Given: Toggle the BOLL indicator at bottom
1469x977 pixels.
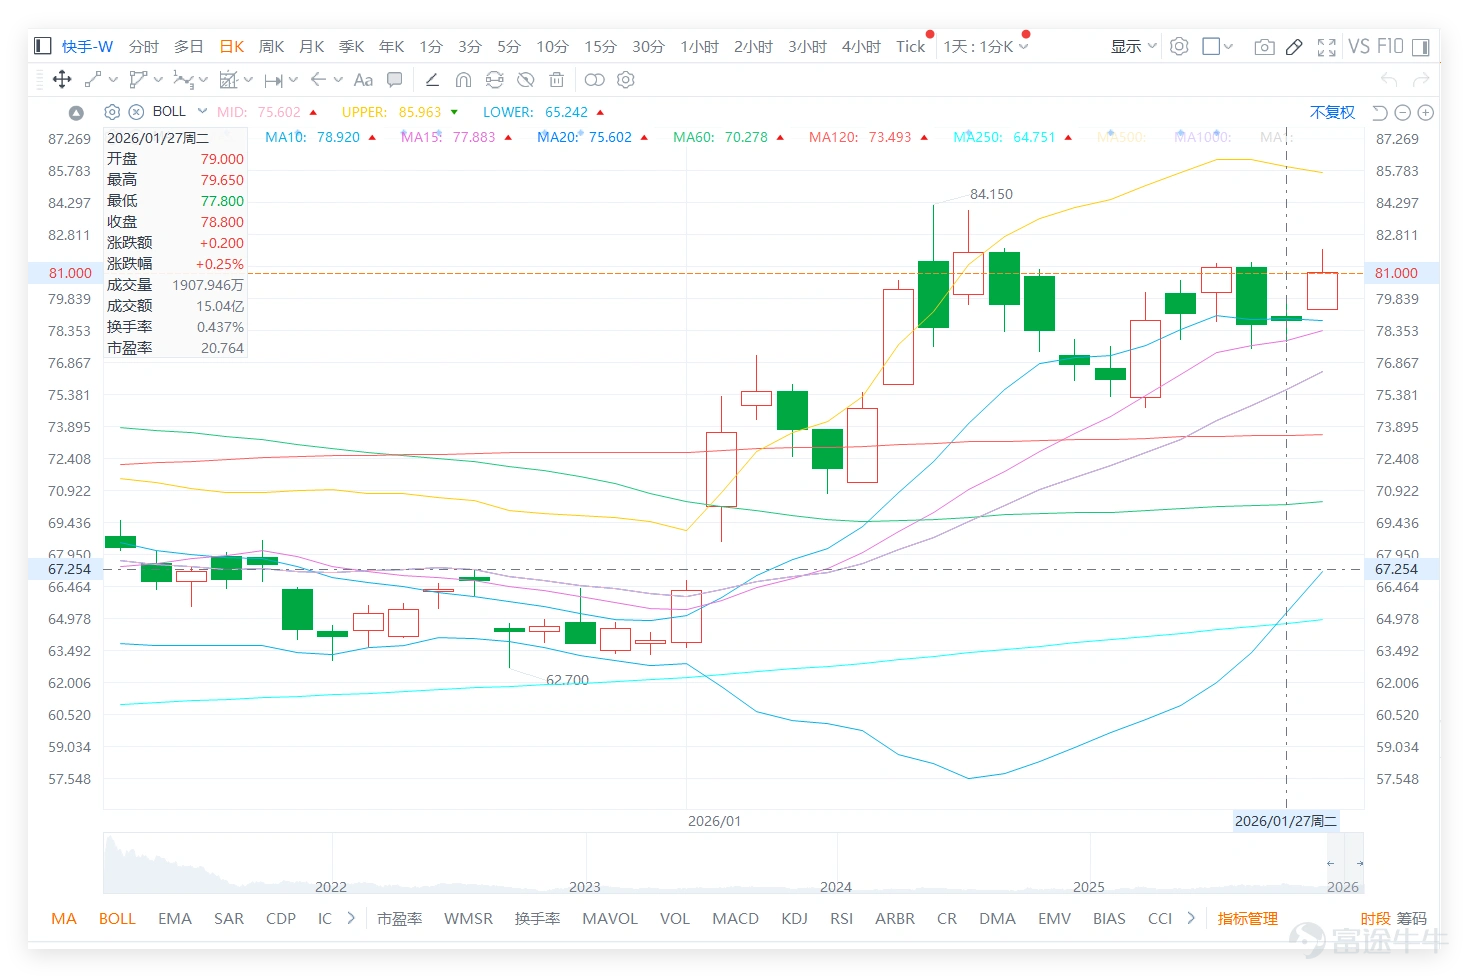Looking at the screenshot, I should 117,918.
